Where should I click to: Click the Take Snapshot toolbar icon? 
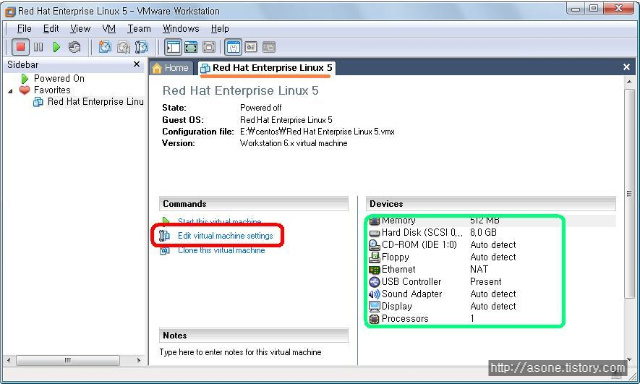[105, 47]
